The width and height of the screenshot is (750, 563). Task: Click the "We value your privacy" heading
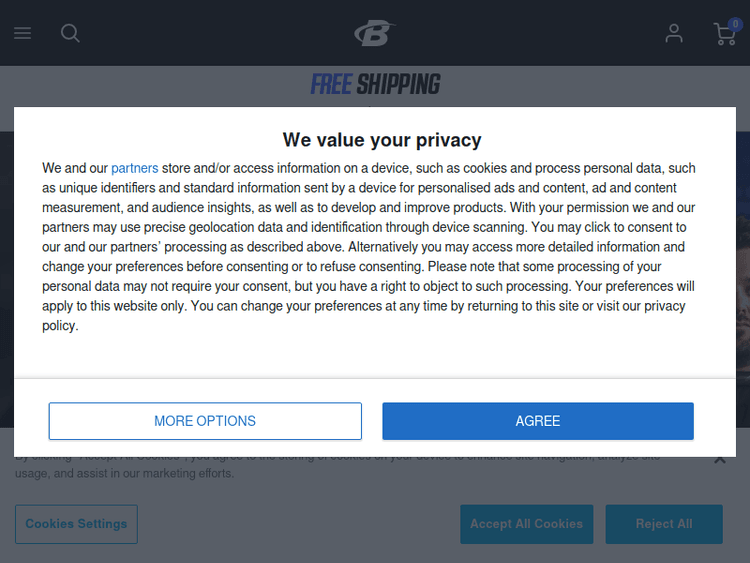coord(382,140)
